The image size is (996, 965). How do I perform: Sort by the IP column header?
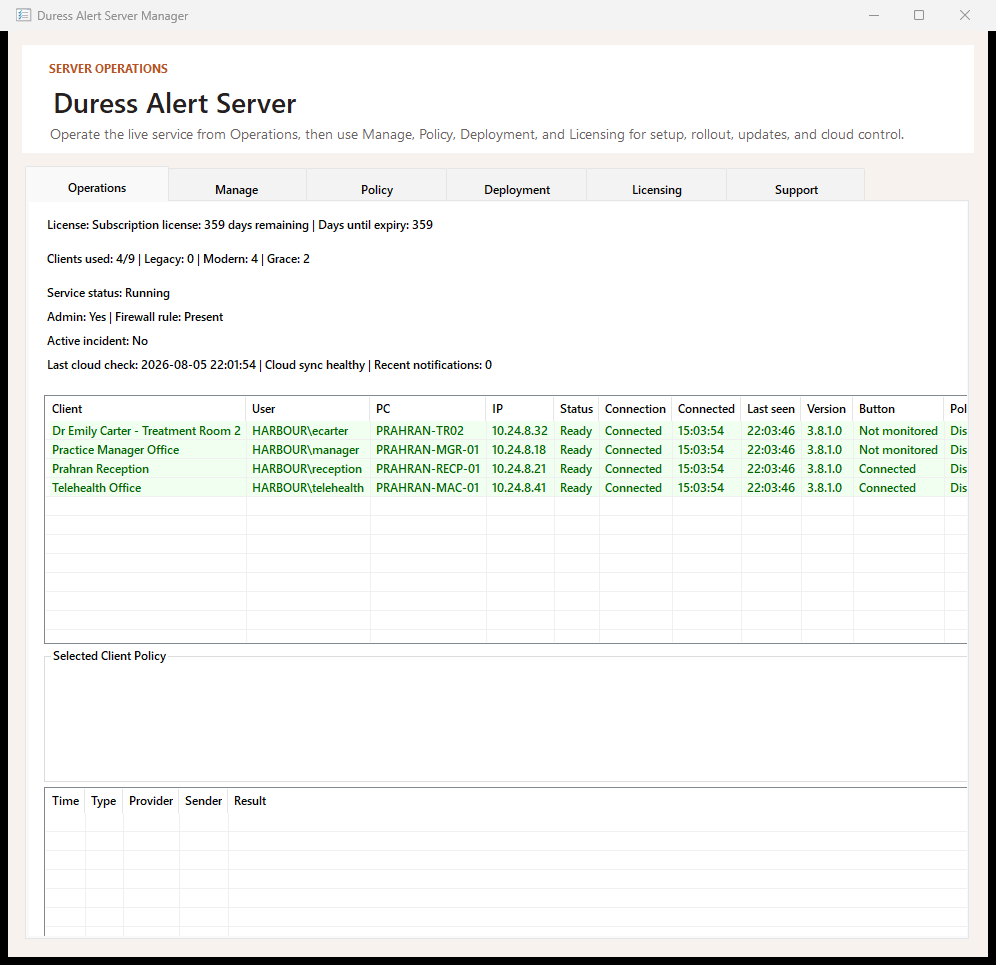tap(520, 408)
